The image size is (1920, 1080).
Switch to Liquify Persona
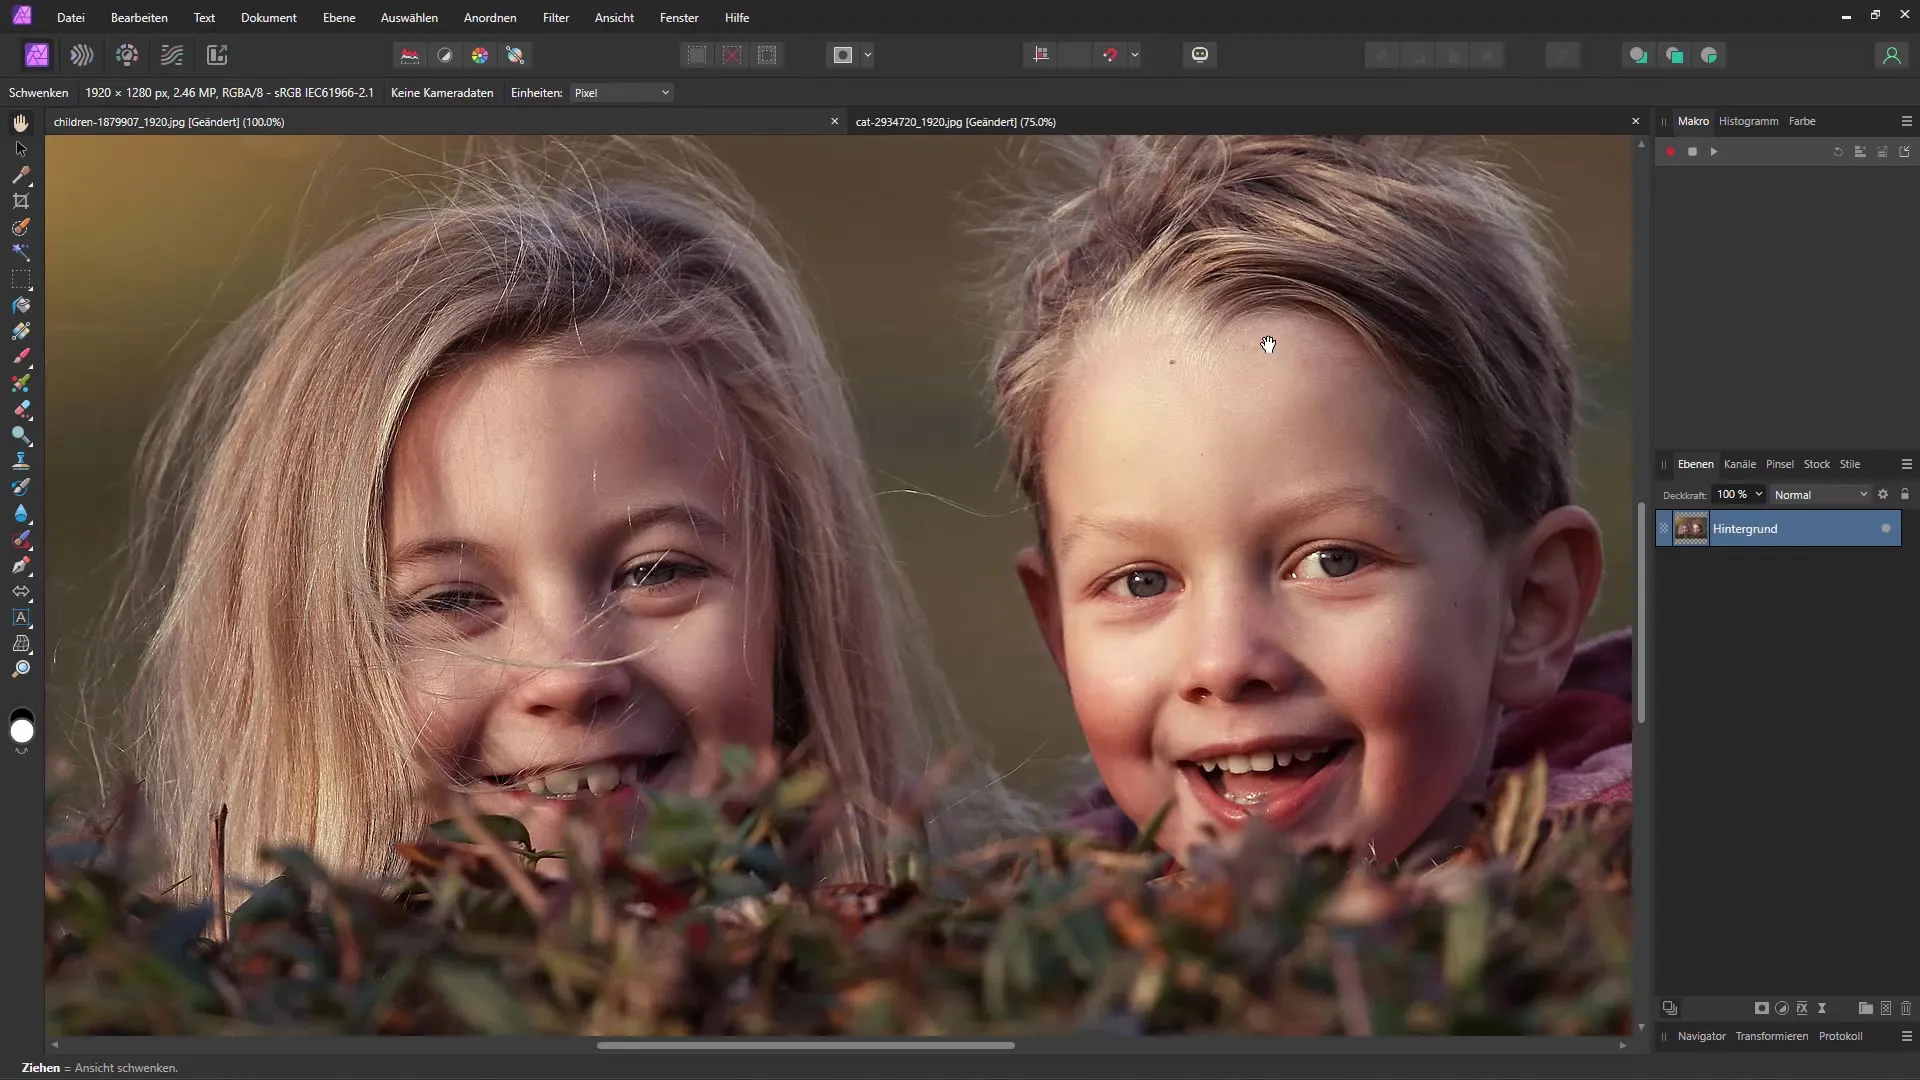82,55
